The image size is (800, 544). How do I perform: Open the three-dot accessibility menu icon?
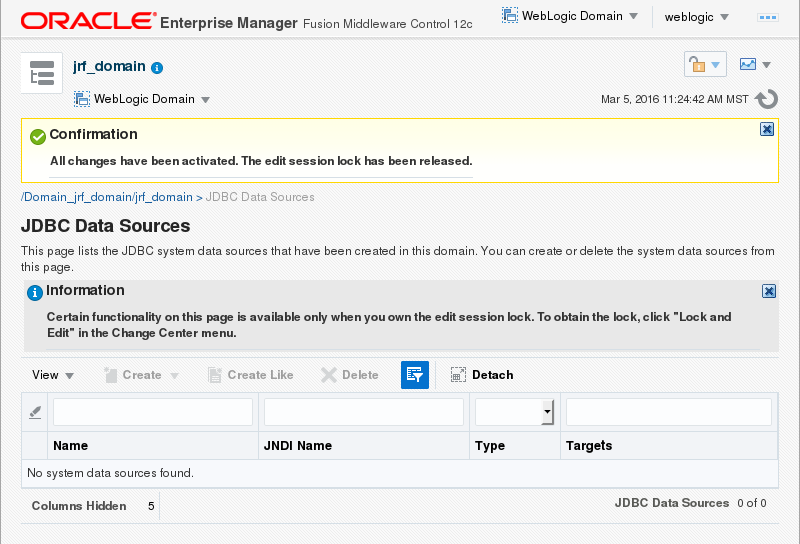[x=769, y=17]
